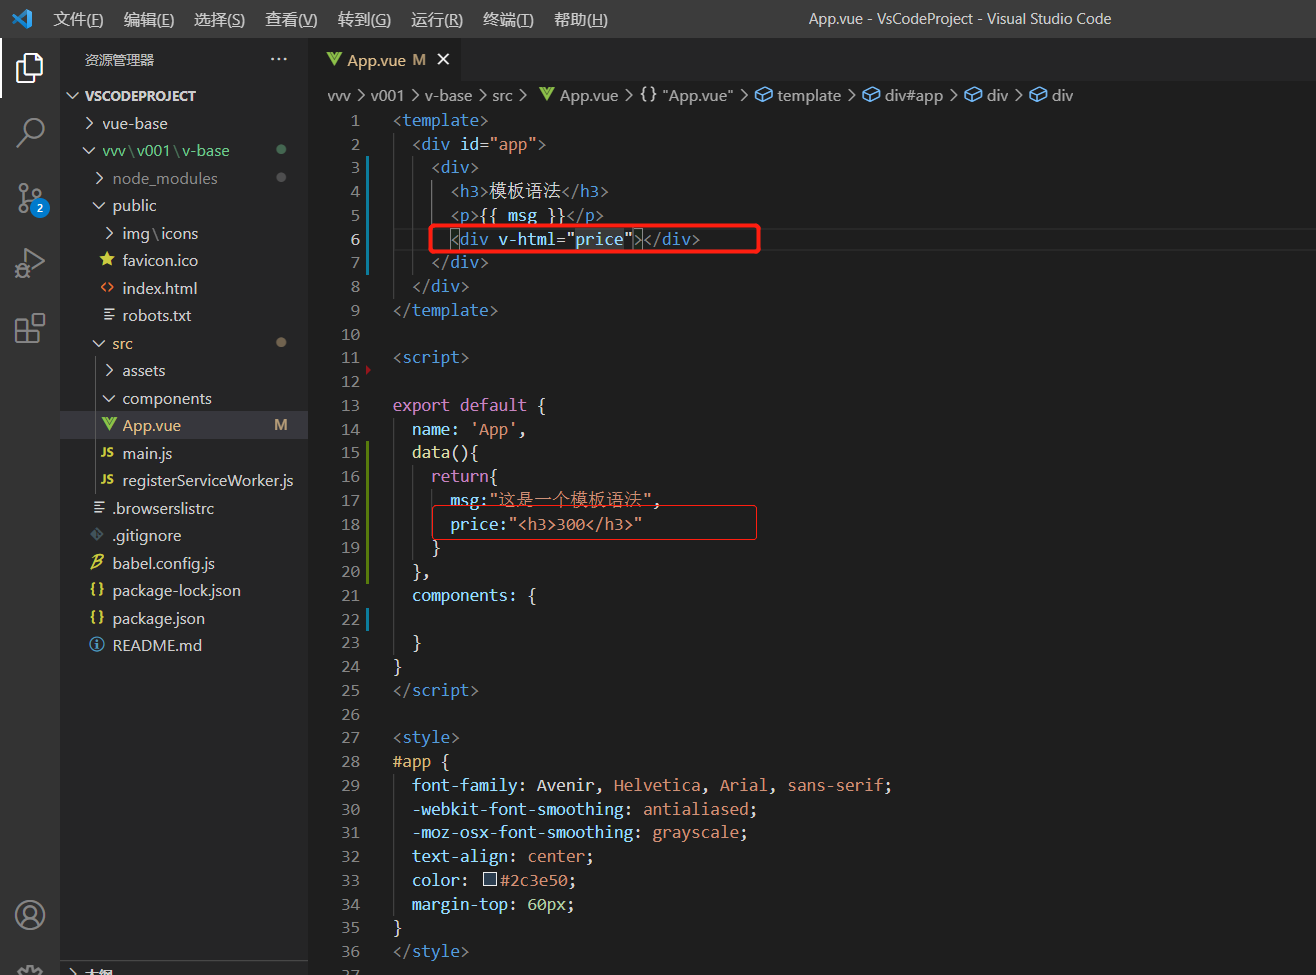Viewport: 1316px width, 975px height.
Task: Open the Run and Debug view
Action: pyautogui.click(x=30, y=263)
